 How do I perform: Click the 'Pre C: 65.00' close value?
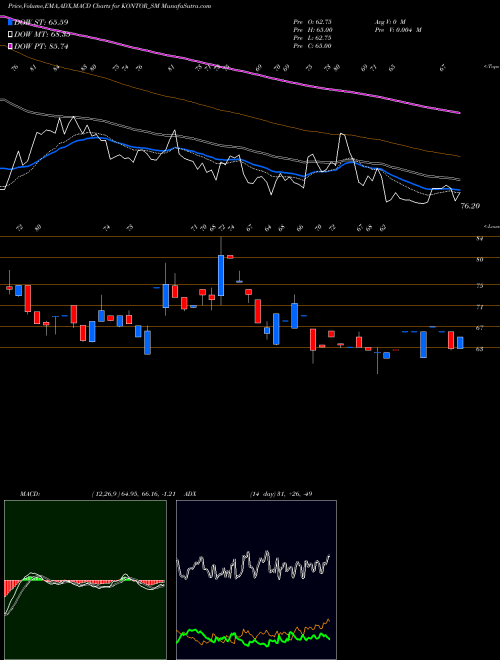coord(312,46)
